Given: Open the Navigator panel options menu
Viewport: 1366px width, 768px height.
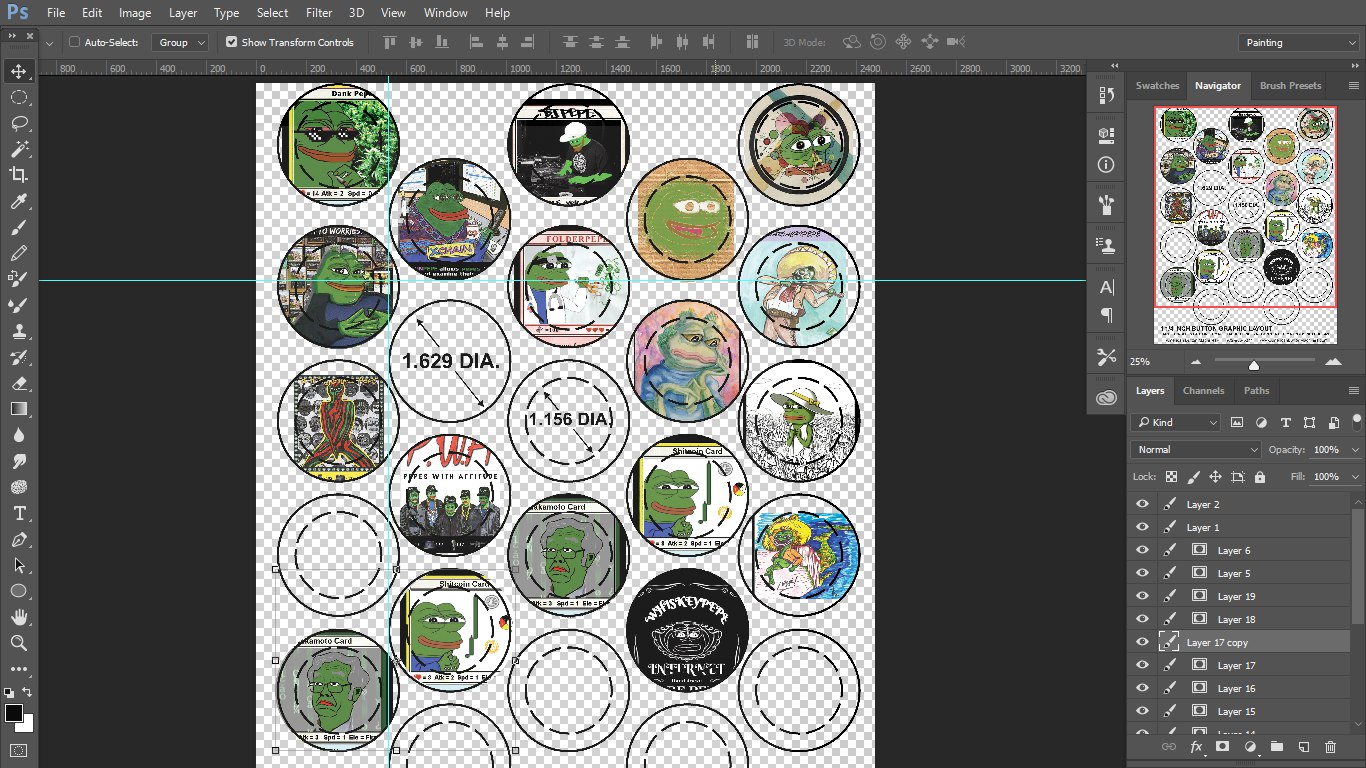Looking at the screenshot, I should click(x=1354, y=86).
